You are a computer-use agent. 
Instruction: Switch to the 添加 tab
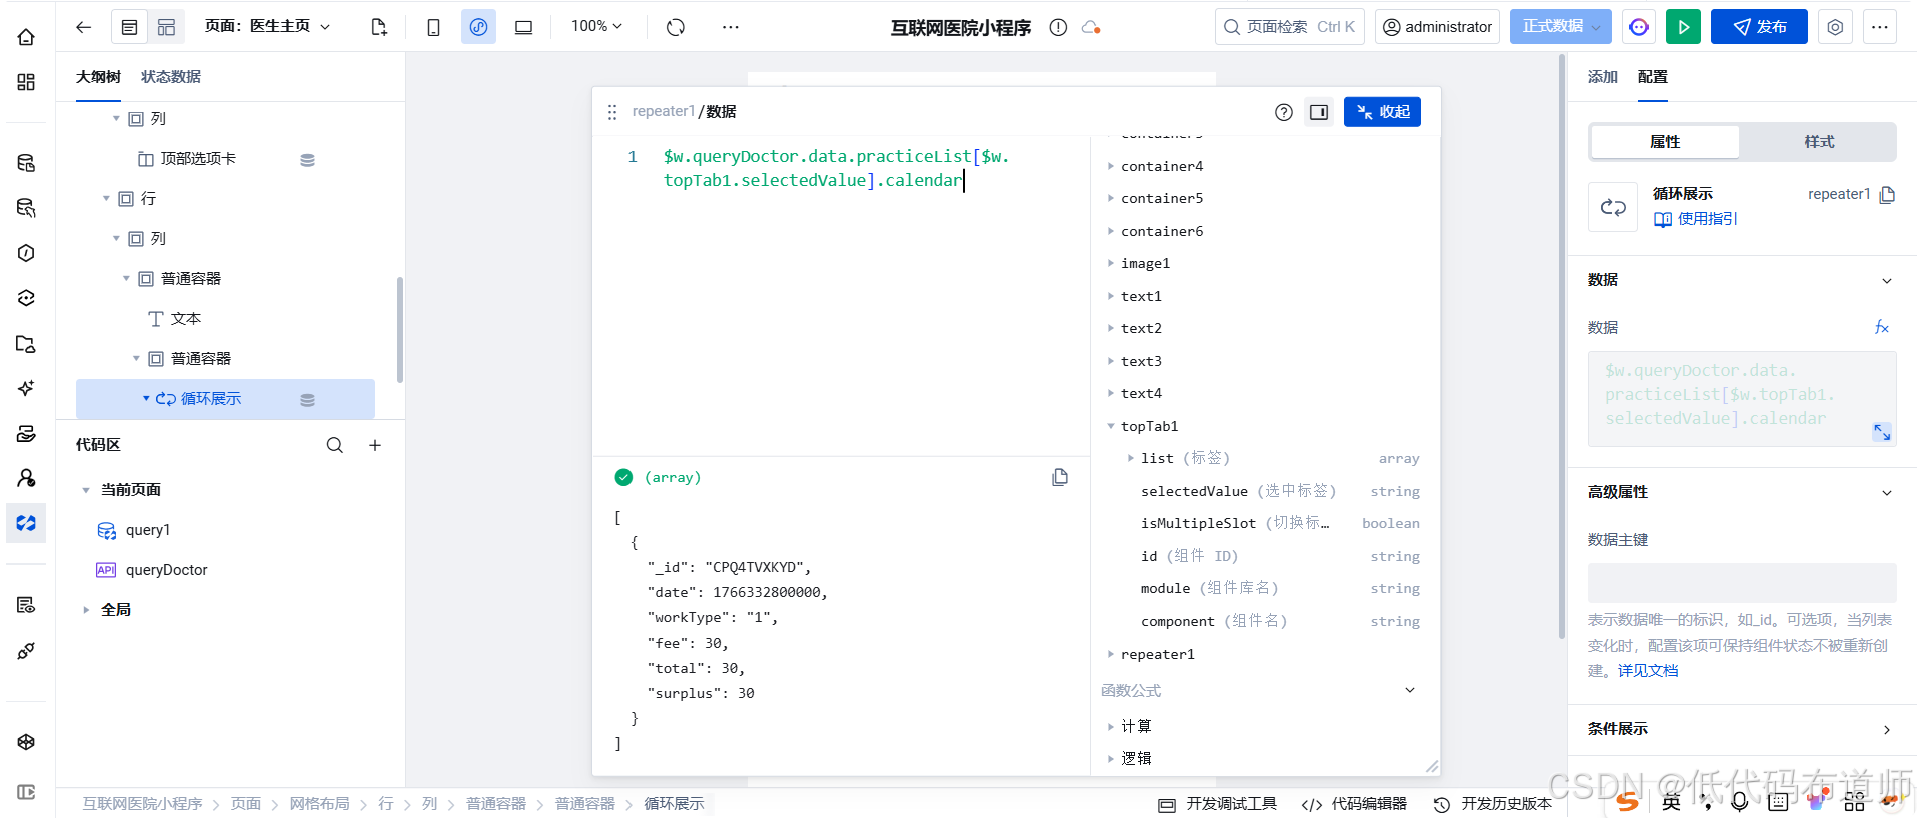[1603, 77]
